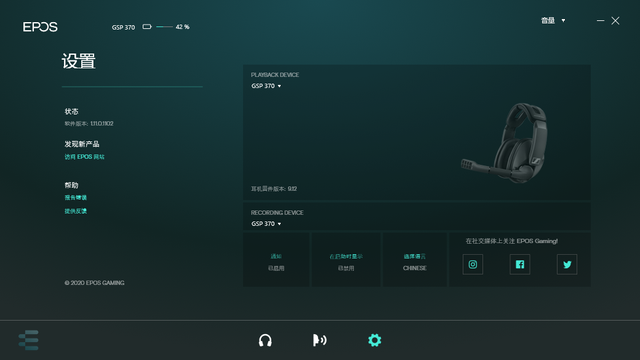640x360 pixels.
Task: Click the © 2020 EPOS GAMING text
Action: point(94,282)
